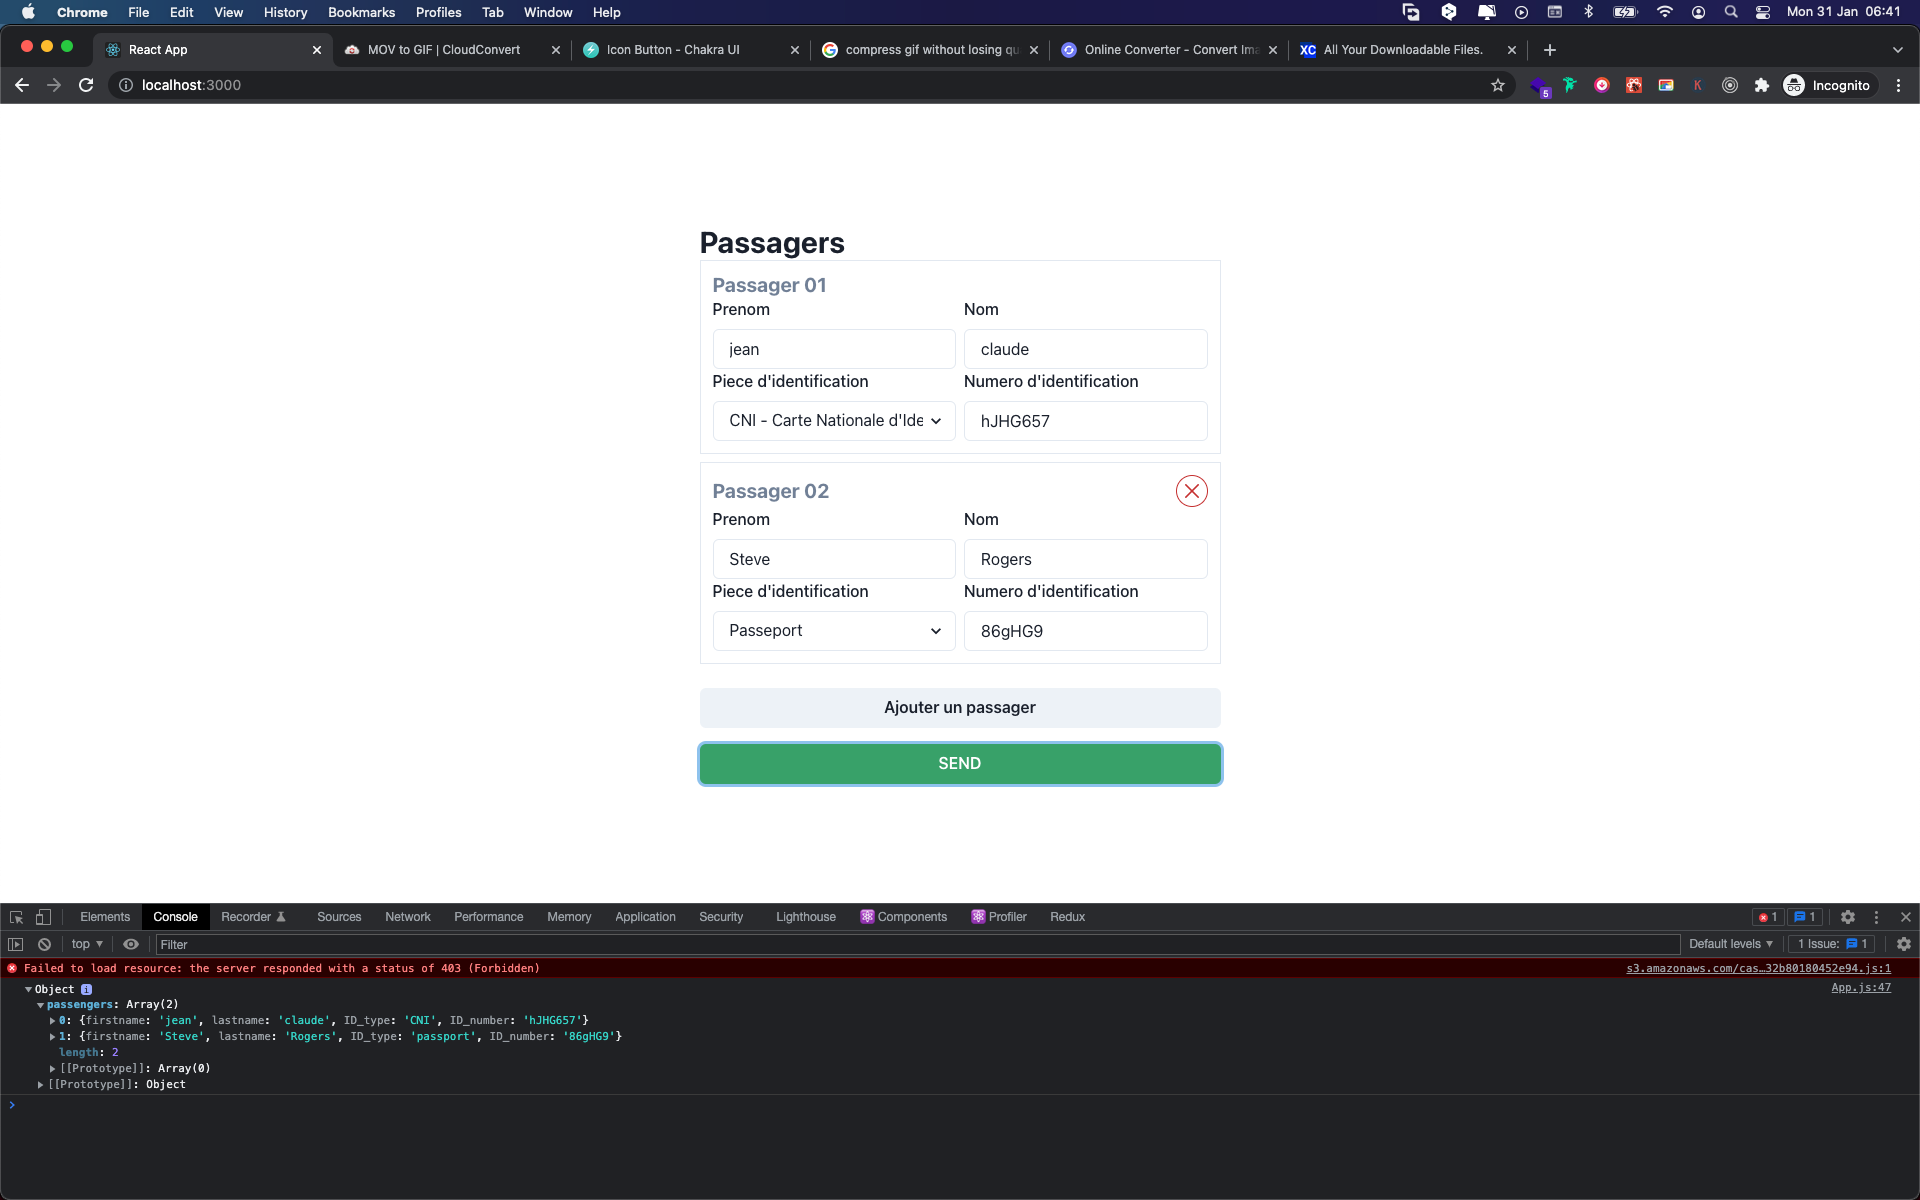
Task: Click the live expression eye icon
Action: 131,944
